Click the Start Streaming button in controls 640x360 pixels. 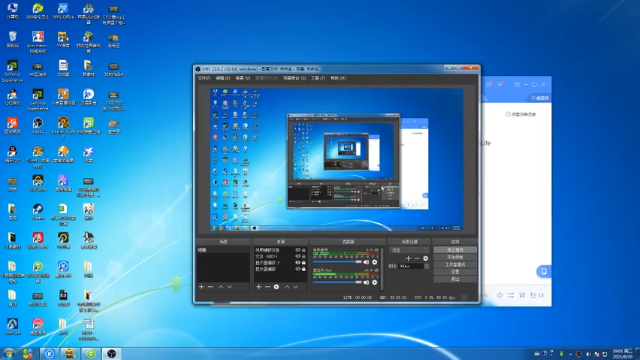(x=455, y=250)
